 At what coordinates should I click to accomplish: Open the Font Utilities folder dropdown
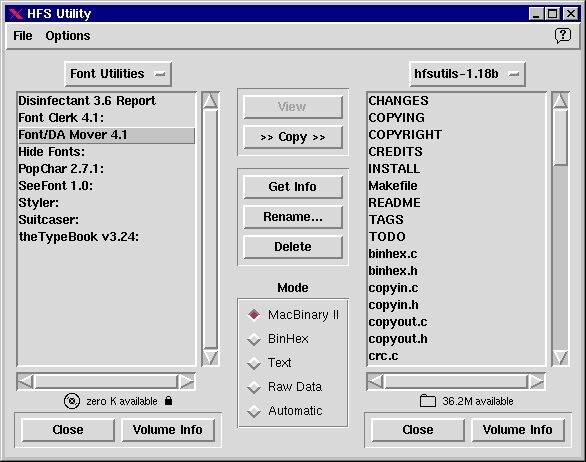118,74
